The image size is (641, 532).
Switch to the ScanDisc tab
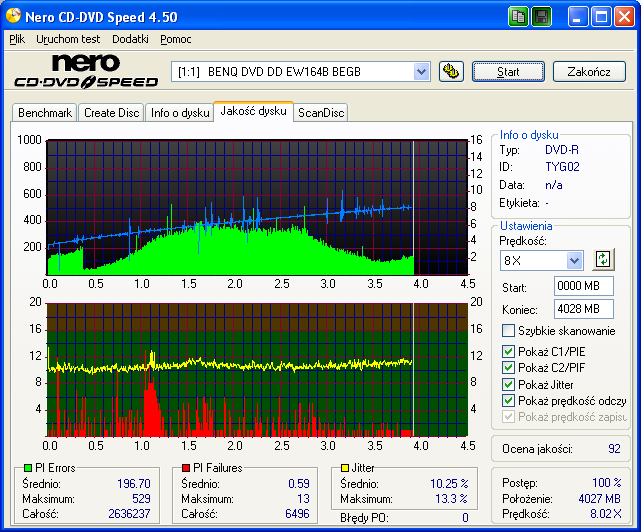(x=321, y=112)
